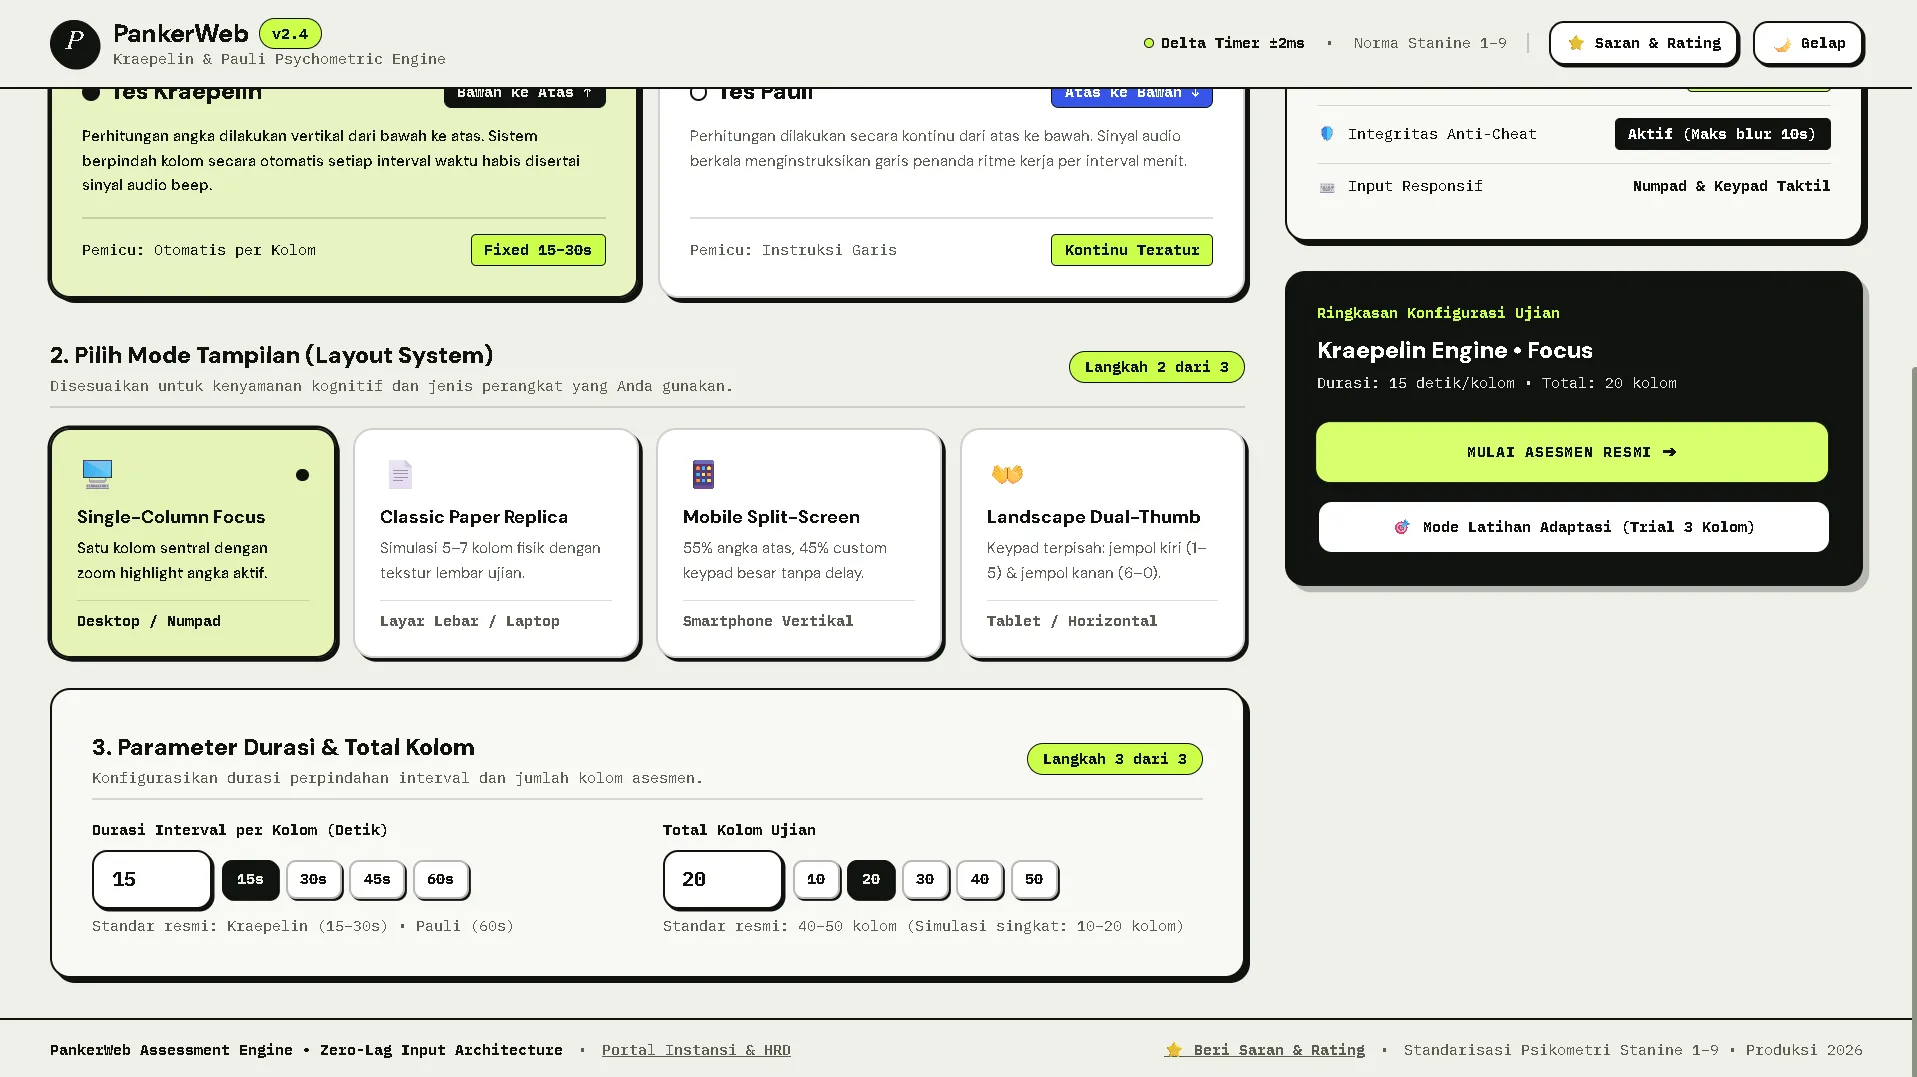Click the shield icon beside Integritas Anti-Cheat
Image resolution: width=1917 pixels, height=1077 pixels.
1327,133
